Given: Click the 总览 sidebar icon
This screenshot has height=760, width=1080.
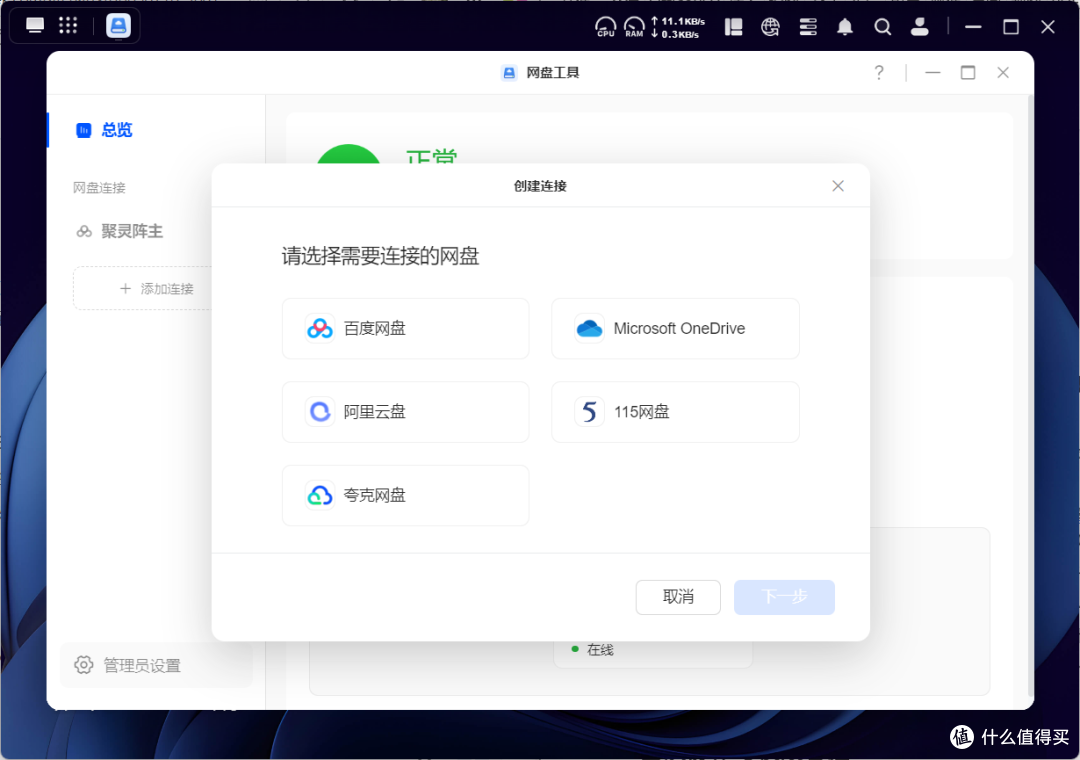Looking at the screenshot, I should (83, 130).
